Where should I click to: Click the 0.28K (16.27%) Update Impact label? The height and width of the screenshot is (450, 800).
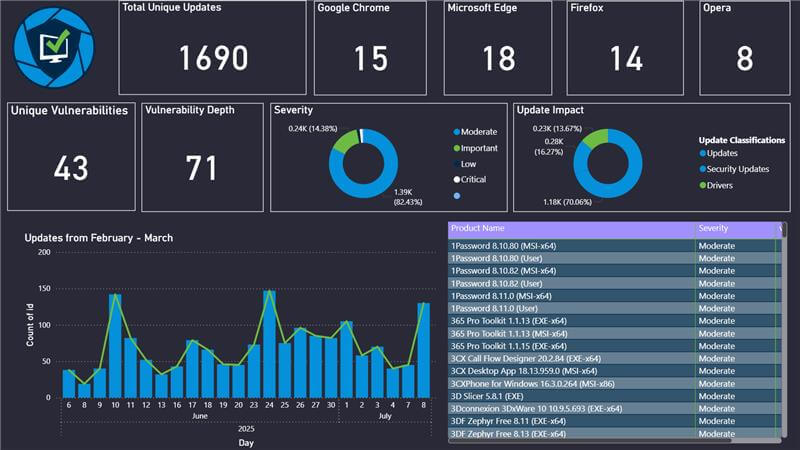pos(549,147)
